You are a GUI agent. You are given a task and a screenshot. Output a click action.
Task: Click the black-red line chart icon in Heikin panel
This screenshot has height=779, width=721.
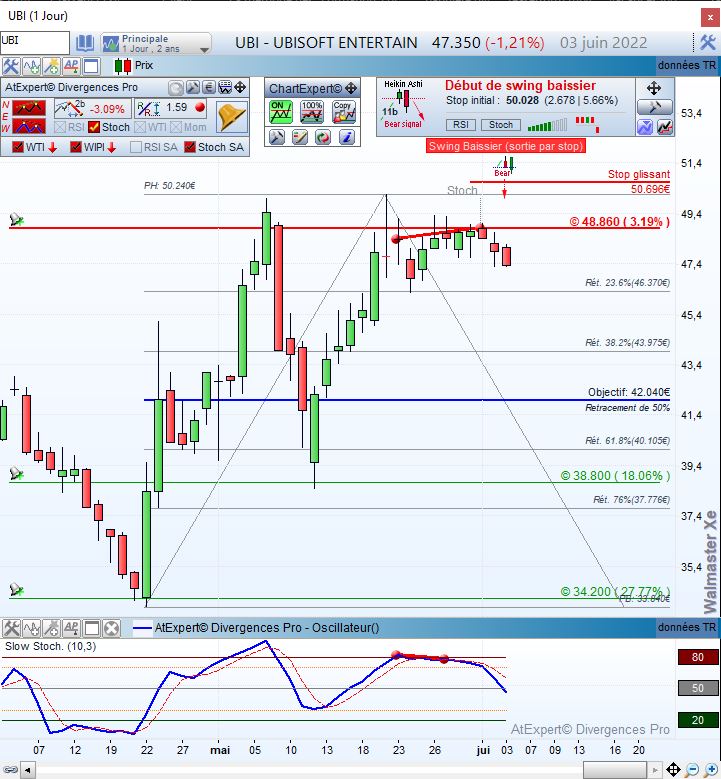(x=665, y=127)
